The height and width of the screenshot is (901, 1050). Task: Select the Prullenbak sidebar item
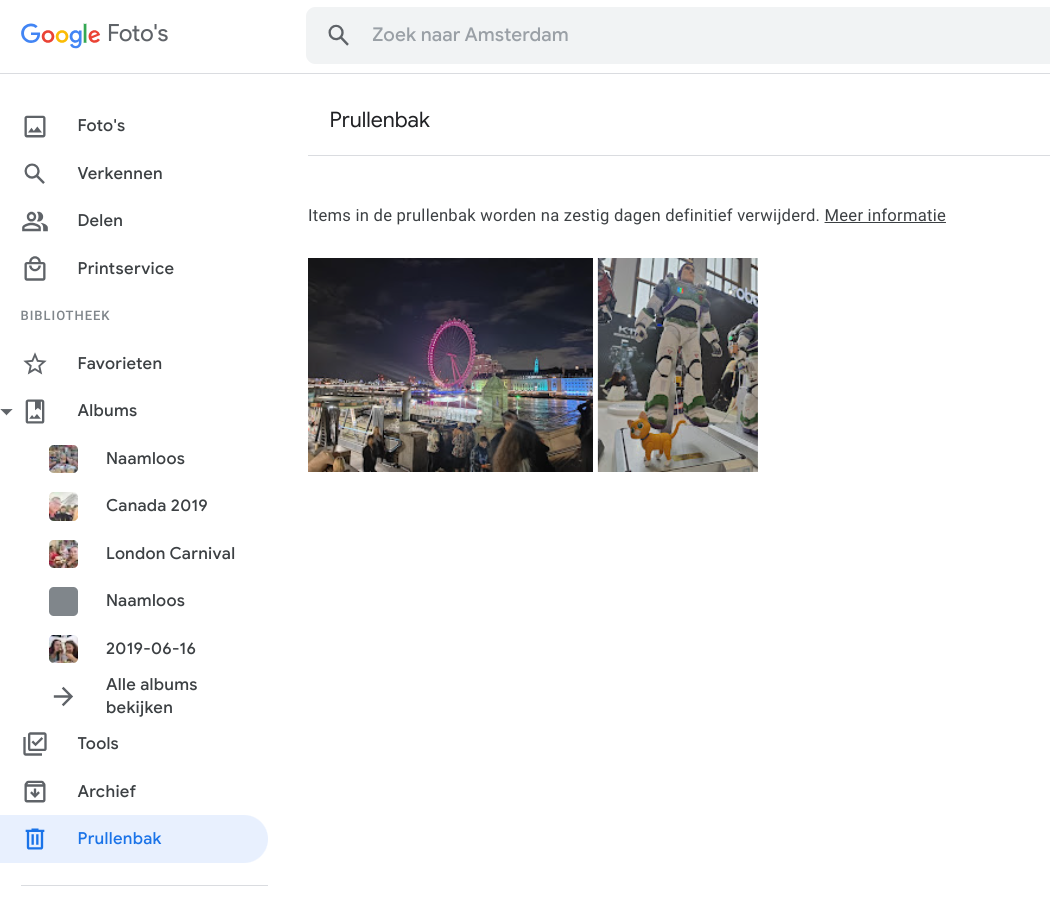pos(134,839)
